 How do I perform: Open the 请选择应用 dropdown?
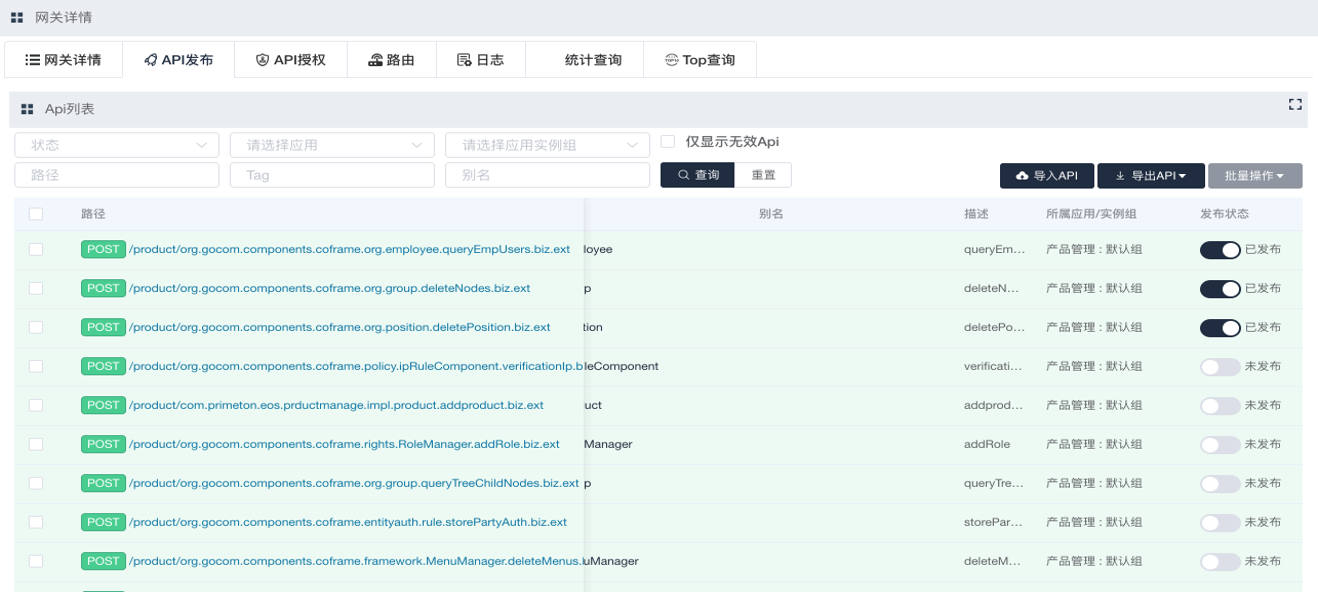(x=332, y=145)
